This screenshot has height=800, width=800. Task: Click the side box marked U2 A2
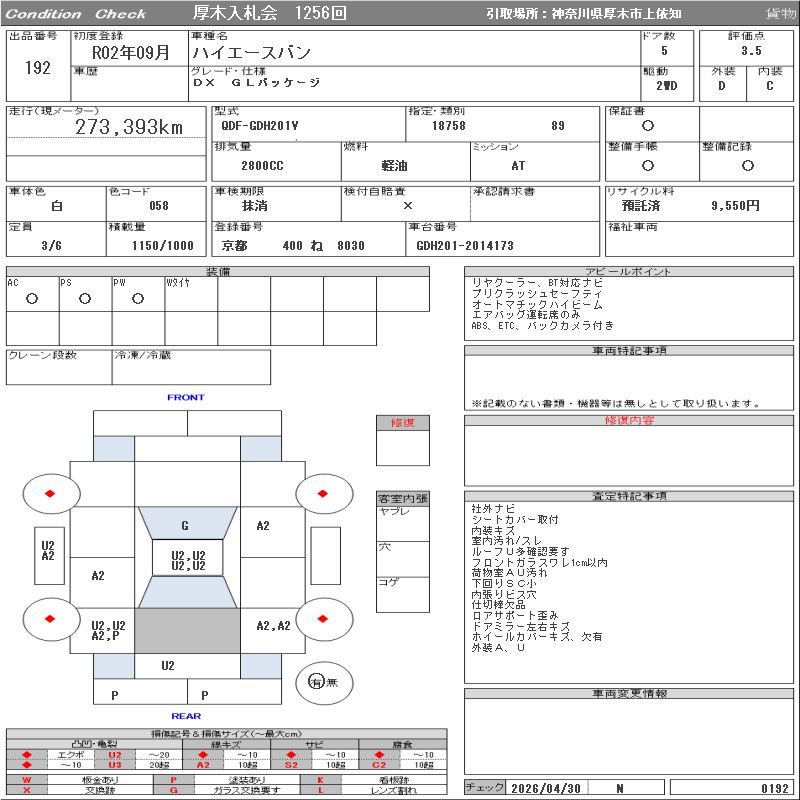(x=49, y=556)
